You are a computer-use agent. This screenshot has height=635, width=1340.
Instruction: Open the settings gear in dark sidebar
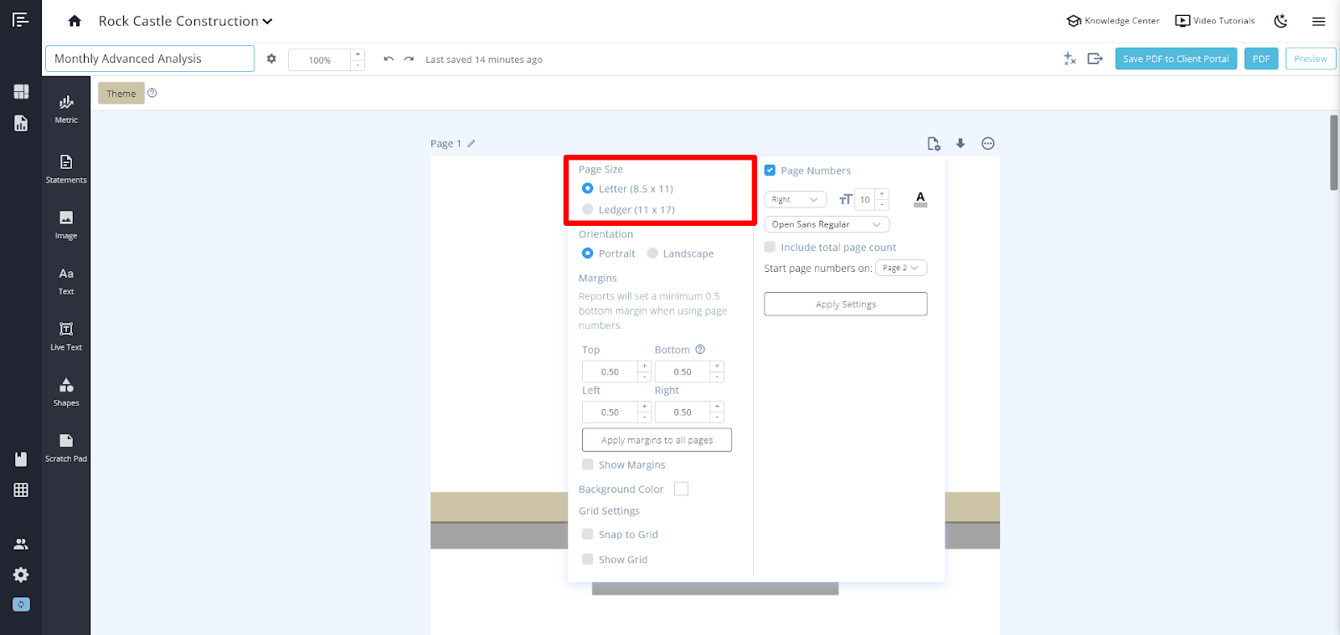(x=21, y=575)
